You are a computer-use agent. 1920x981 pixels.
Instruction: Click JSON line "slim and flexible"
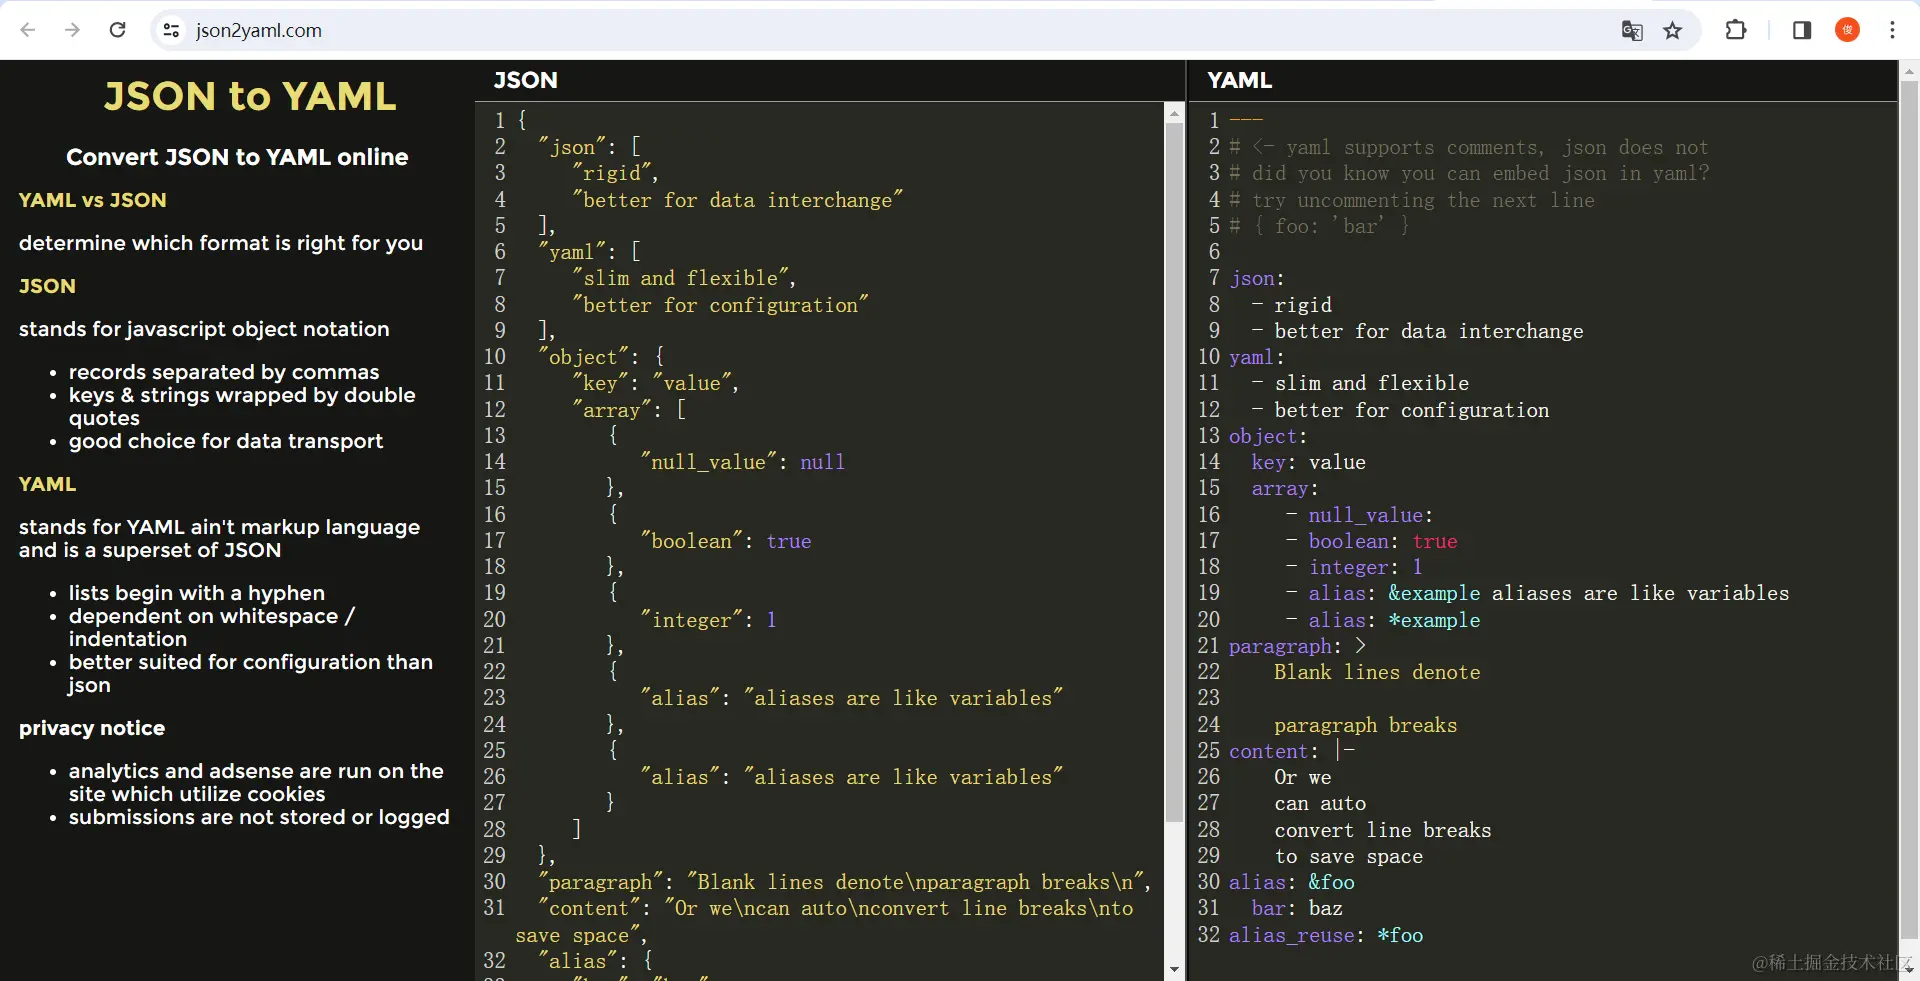[x=684, y=278]
